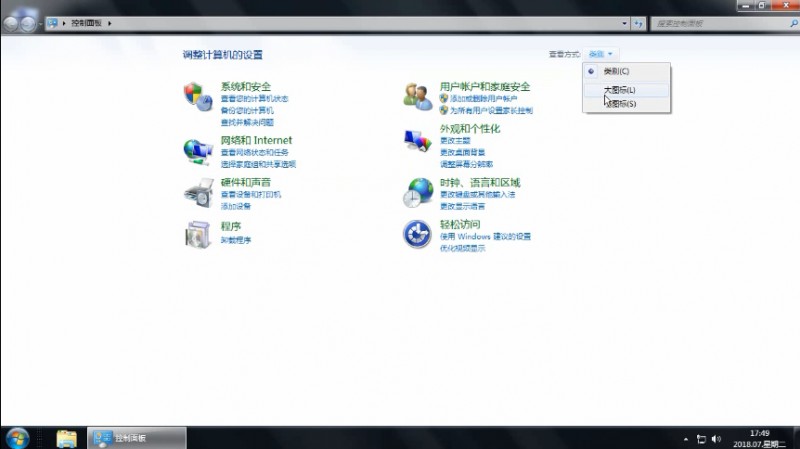Open the User Accounts (用户帐户) people icon
Image resolution: width=800 pixels, height=449 pixels.
(x=418, y=96)
